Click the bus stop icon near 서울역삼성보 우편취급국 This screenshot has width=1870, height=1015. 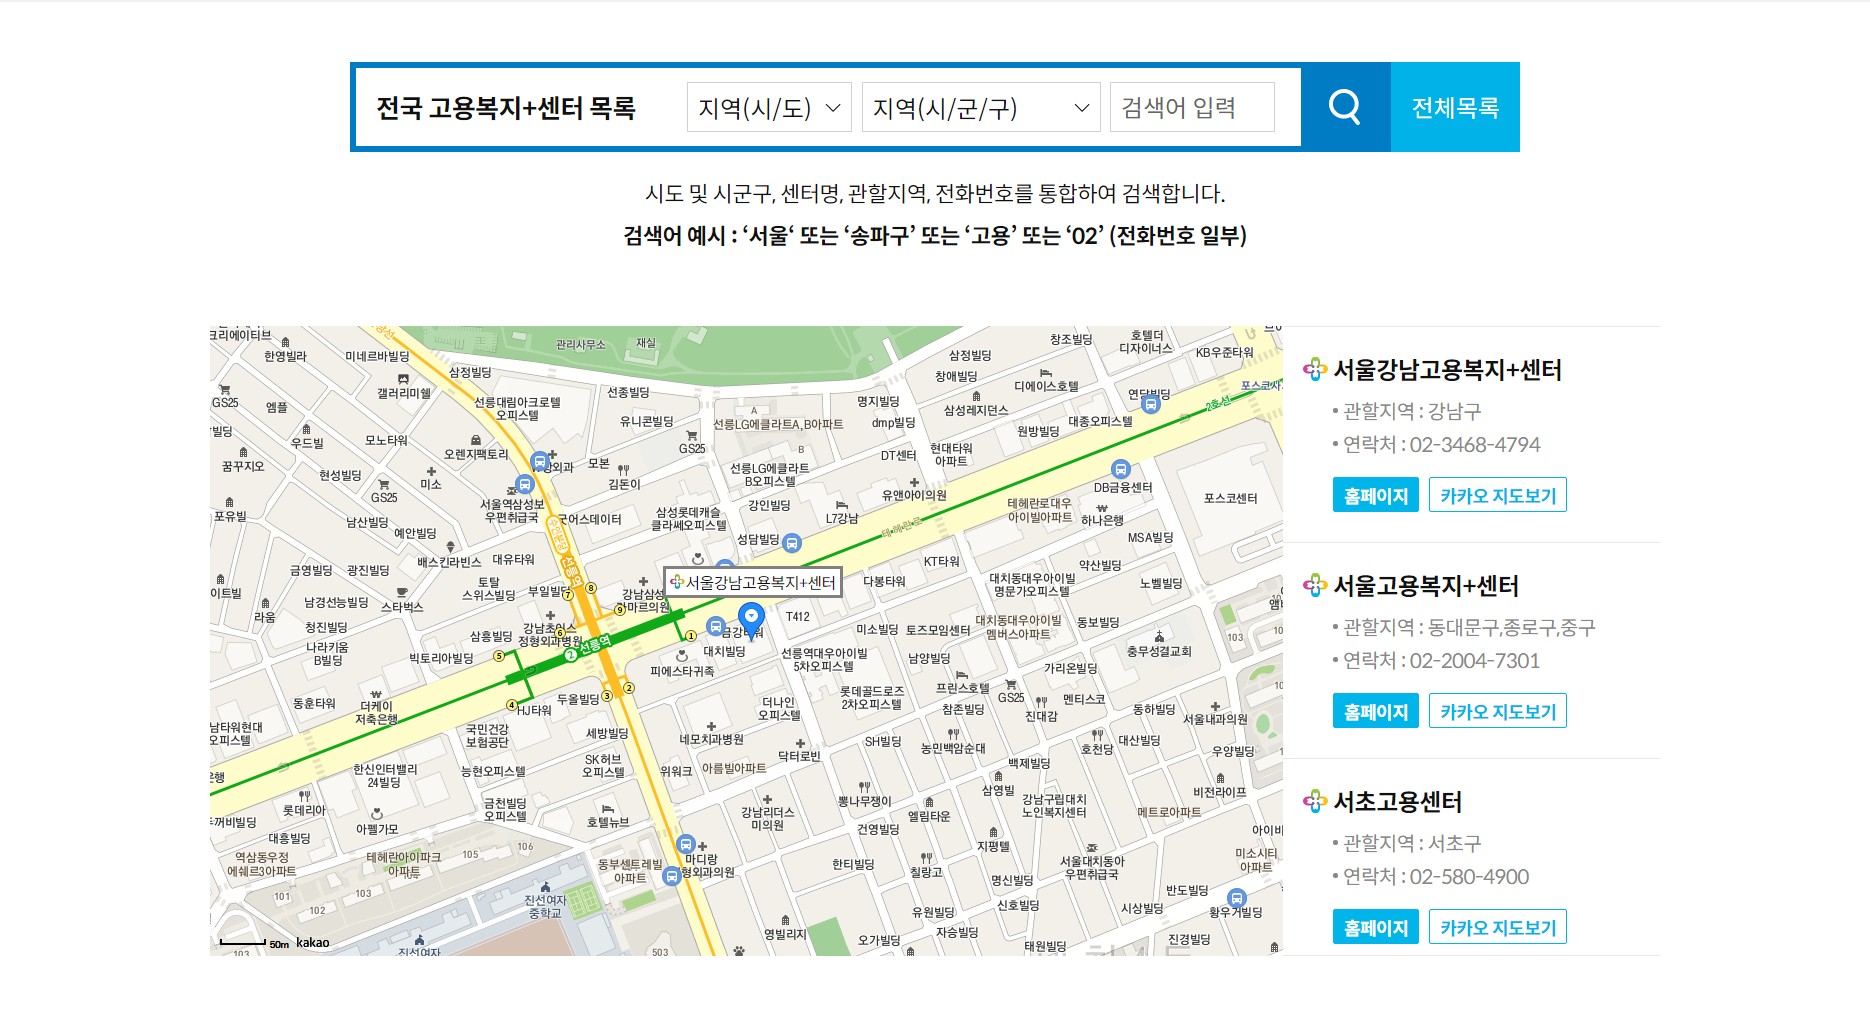(524, 484)
